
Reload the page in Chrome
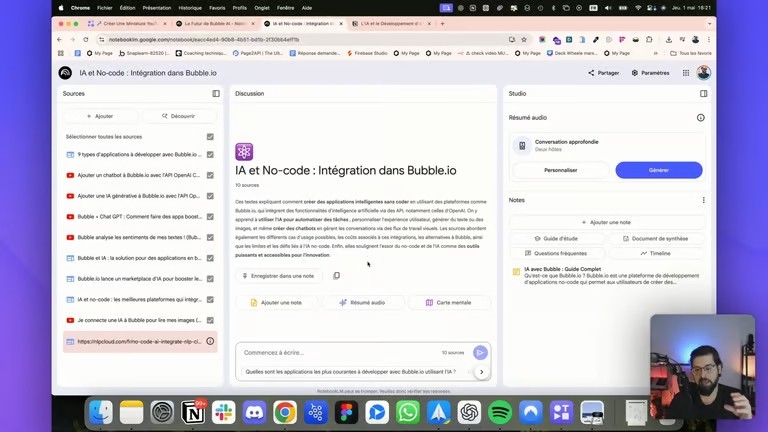[86, 40]
